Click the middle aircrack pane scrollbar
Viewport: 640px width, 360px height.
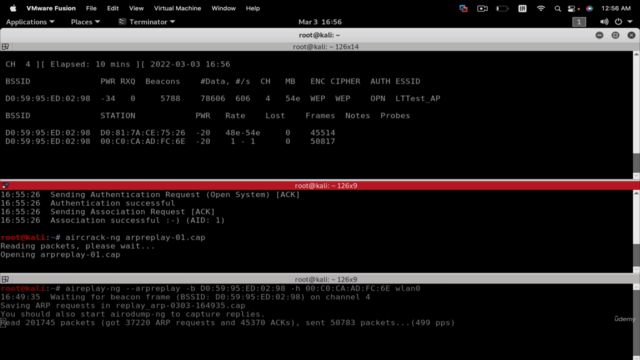(x=636, y=231)
